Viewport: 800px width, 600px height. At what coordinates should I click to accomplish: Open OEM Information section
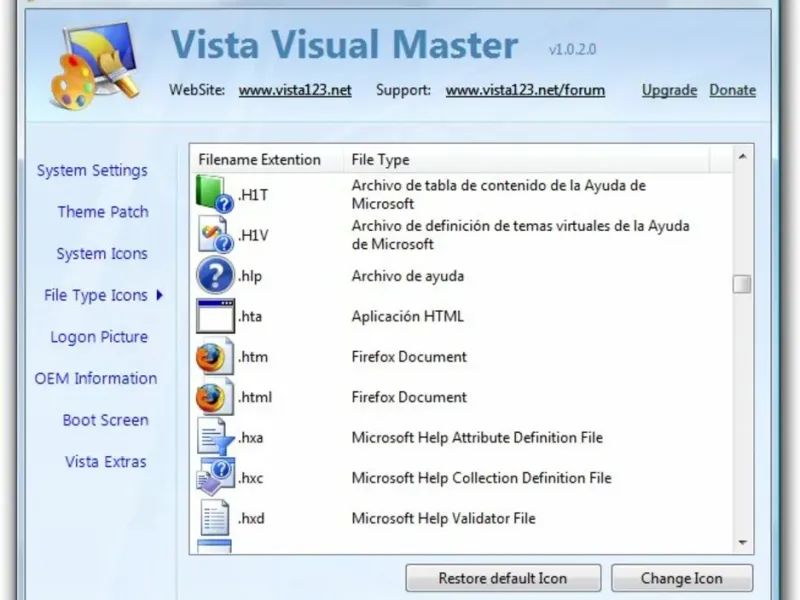pos(96,379)
